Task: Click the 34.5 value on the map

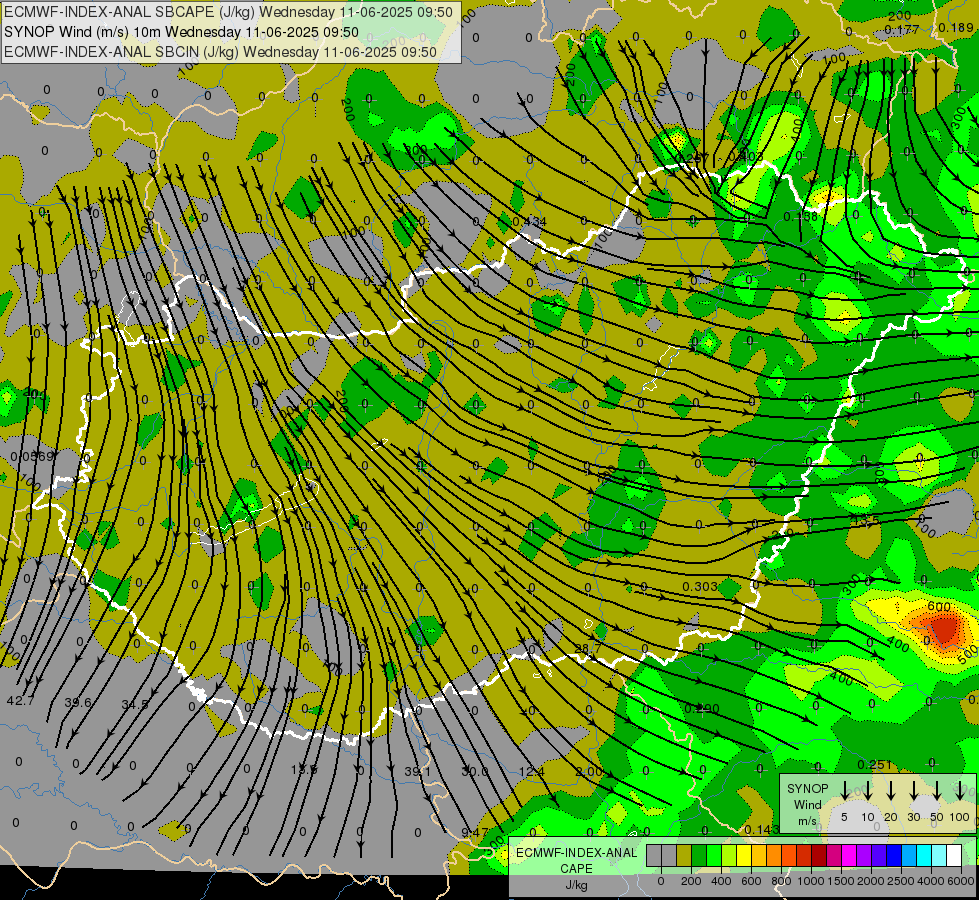Action: [135, 705]
